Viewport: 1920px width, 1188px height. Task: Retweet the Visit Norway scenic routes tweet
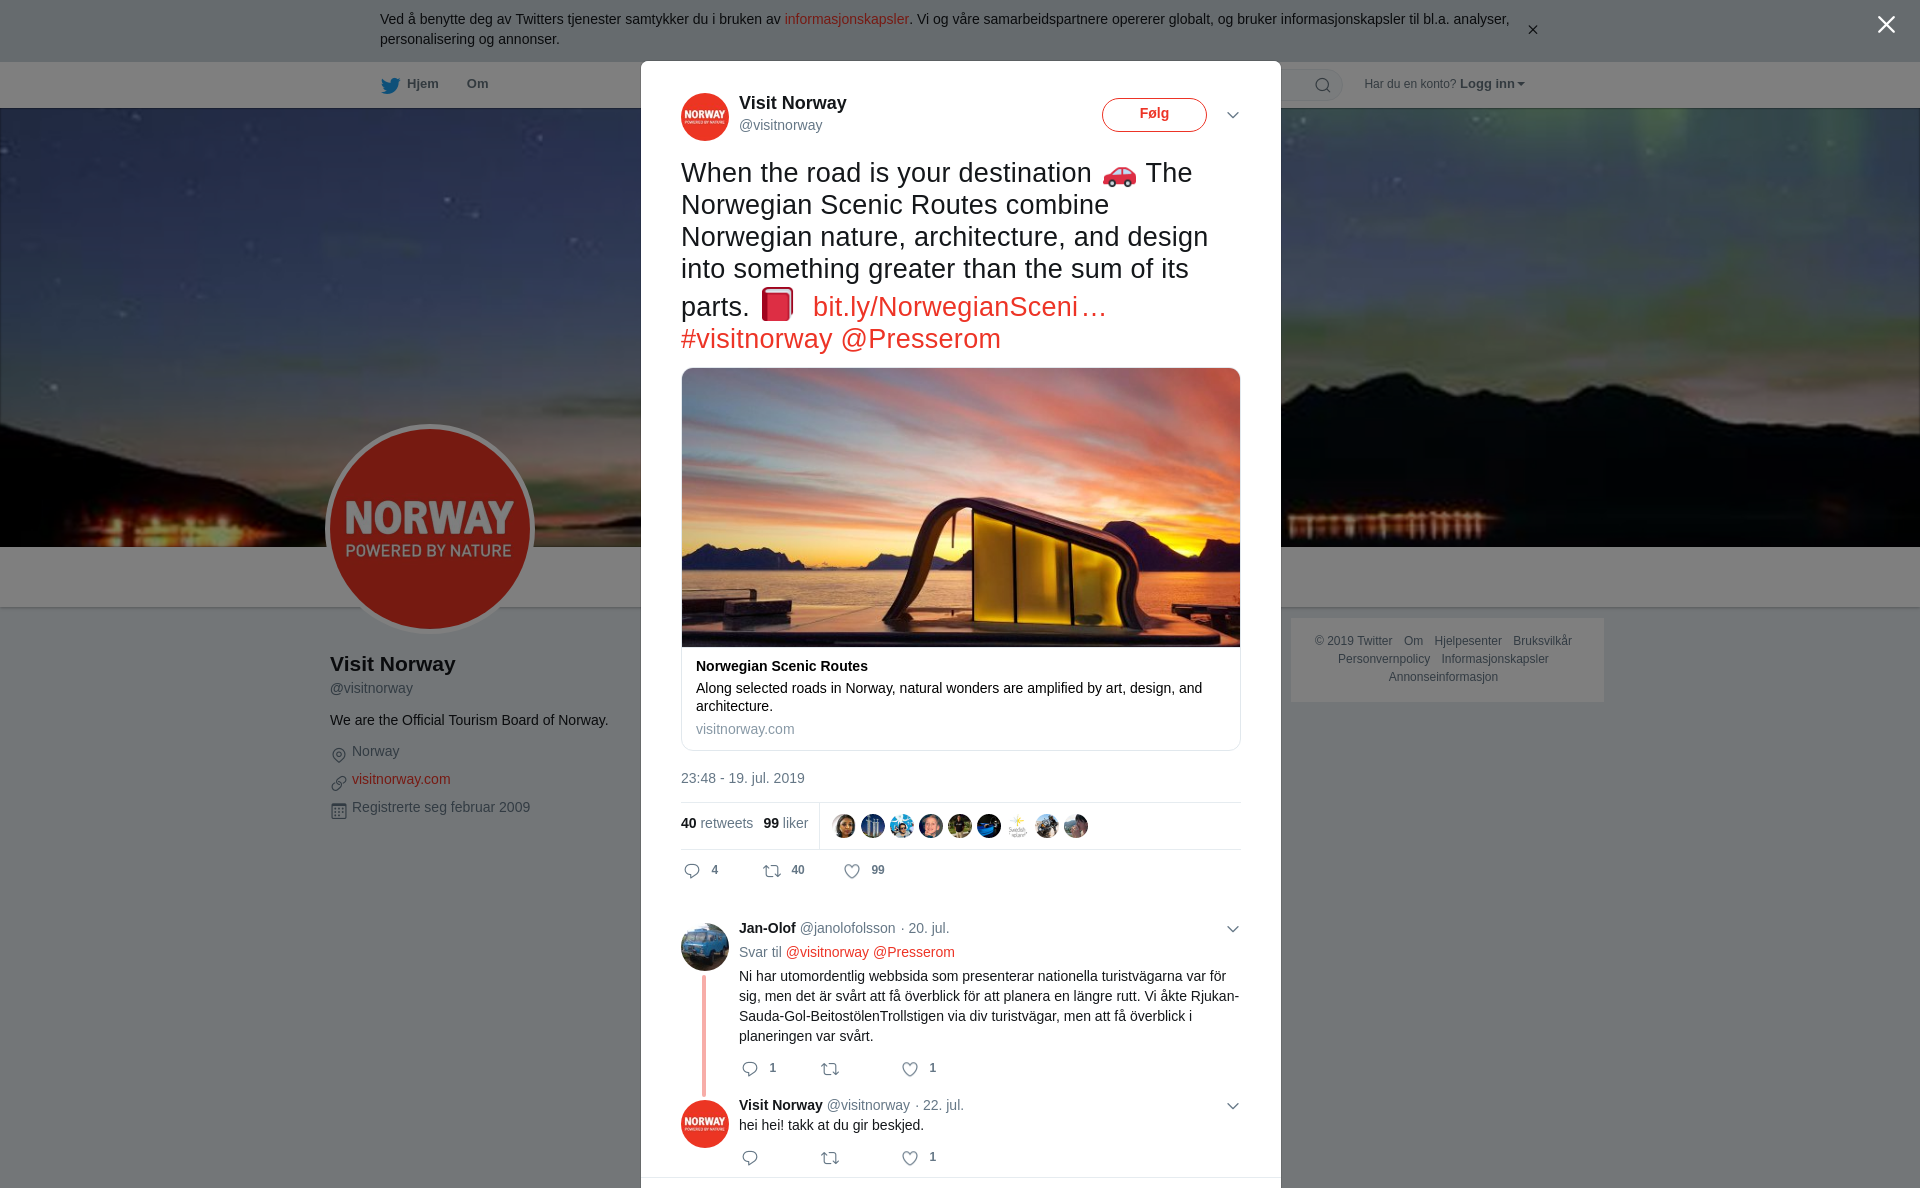click(x=772, y=871)
